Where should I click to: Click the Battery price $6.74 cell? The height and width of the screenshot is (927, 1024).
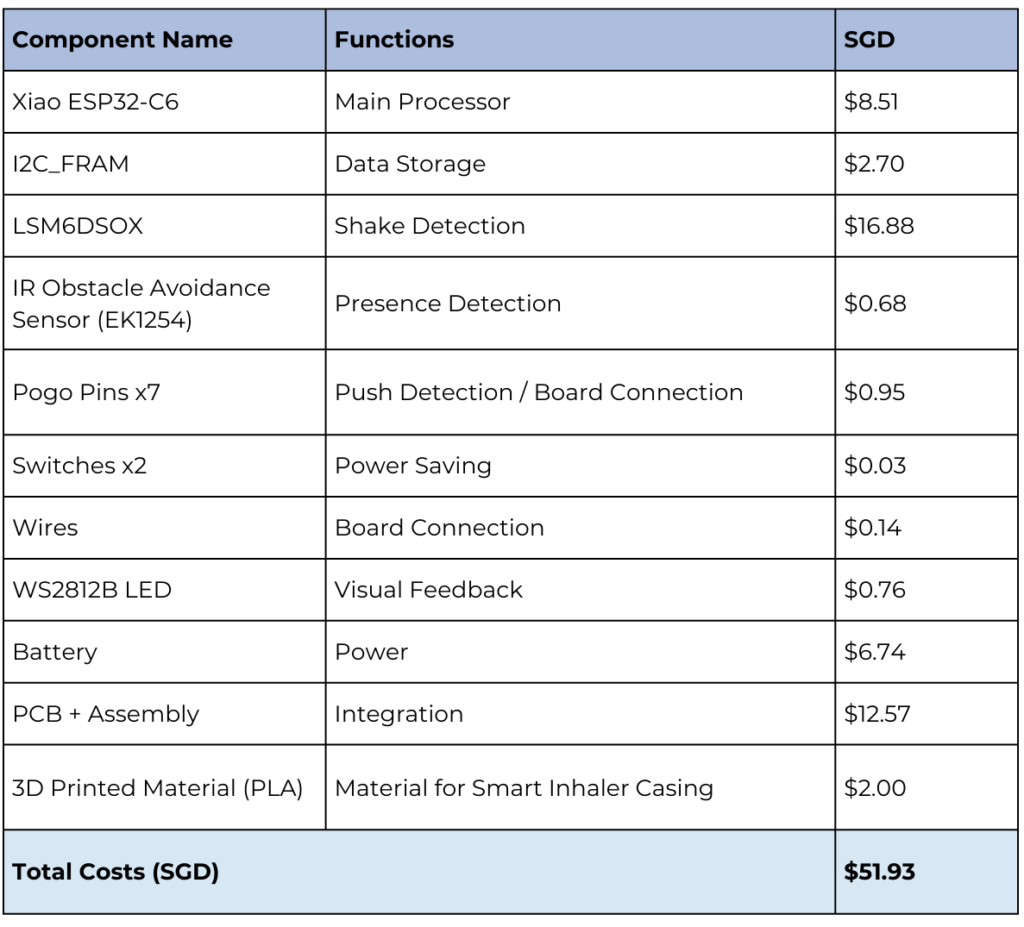(x=875, y=652)
